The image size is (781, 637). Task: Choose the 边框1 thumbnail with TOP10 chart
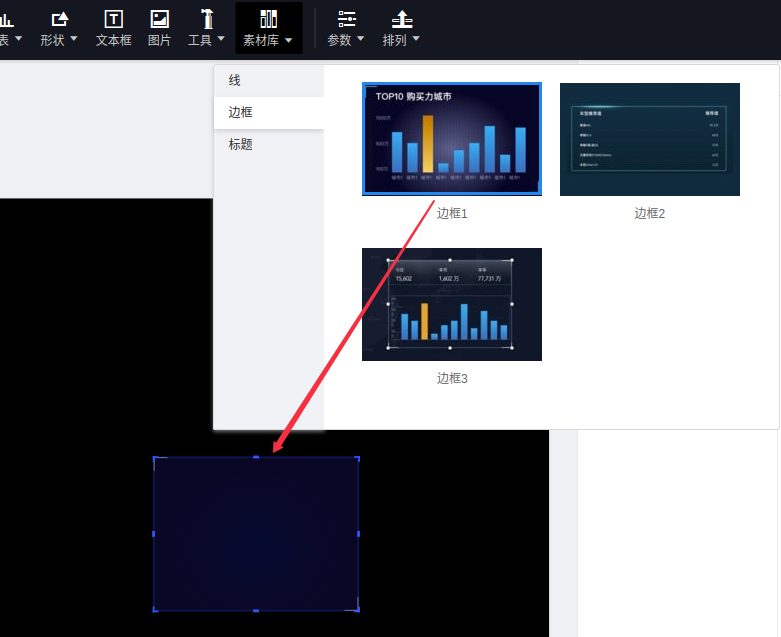coord(452,139)
